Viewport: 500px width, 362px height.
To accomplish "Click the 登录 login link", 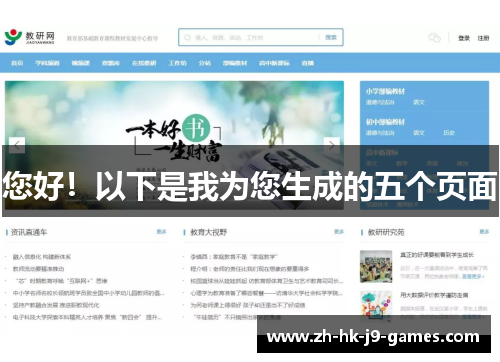I will click(x=464, y=38).
